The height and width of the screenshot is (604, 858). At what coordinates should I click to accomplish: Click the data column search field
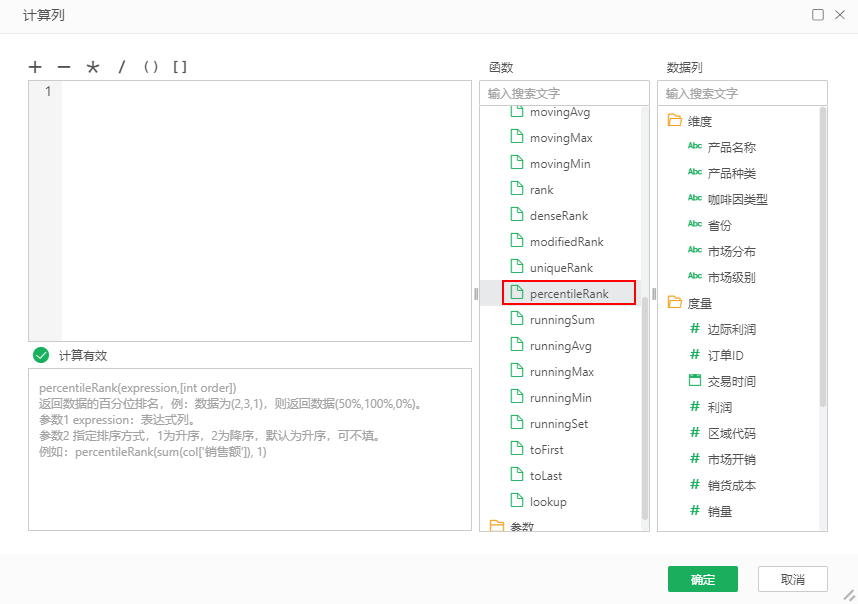[742, 93]
